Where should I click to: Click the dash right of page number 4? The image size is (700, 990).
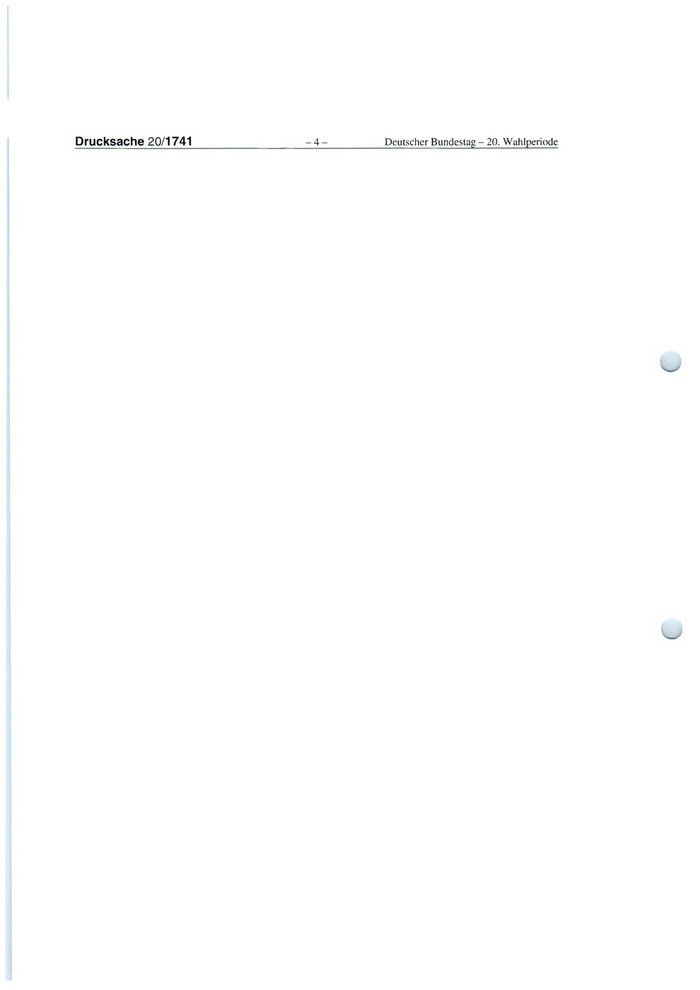pos(324,143)
